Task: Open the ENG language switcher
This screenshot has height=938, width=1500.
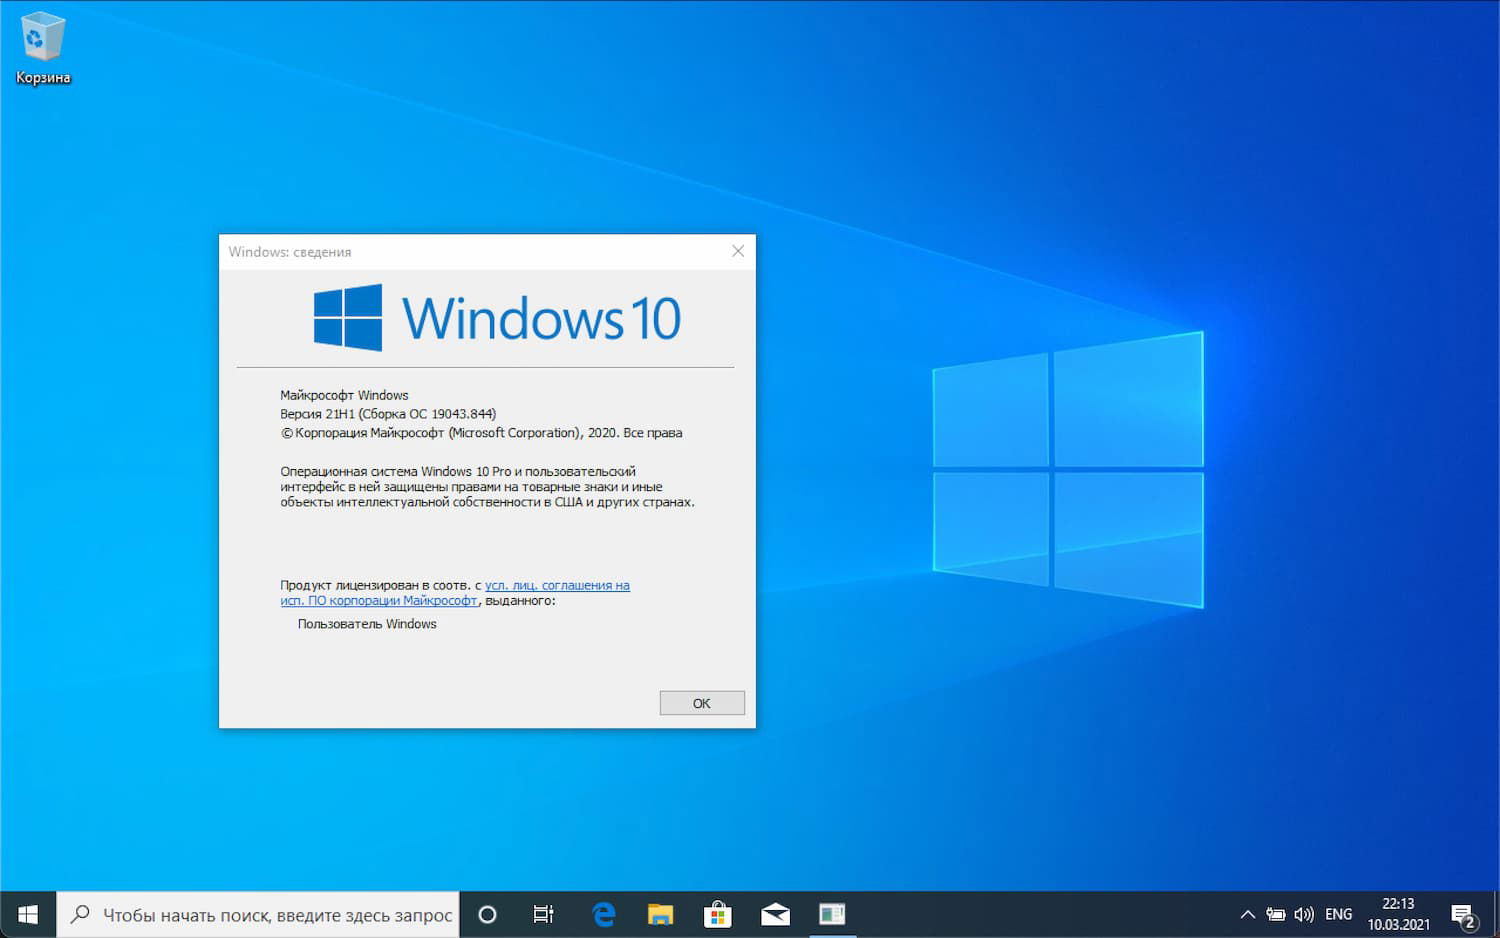Action: click(x=1338, y=913)
